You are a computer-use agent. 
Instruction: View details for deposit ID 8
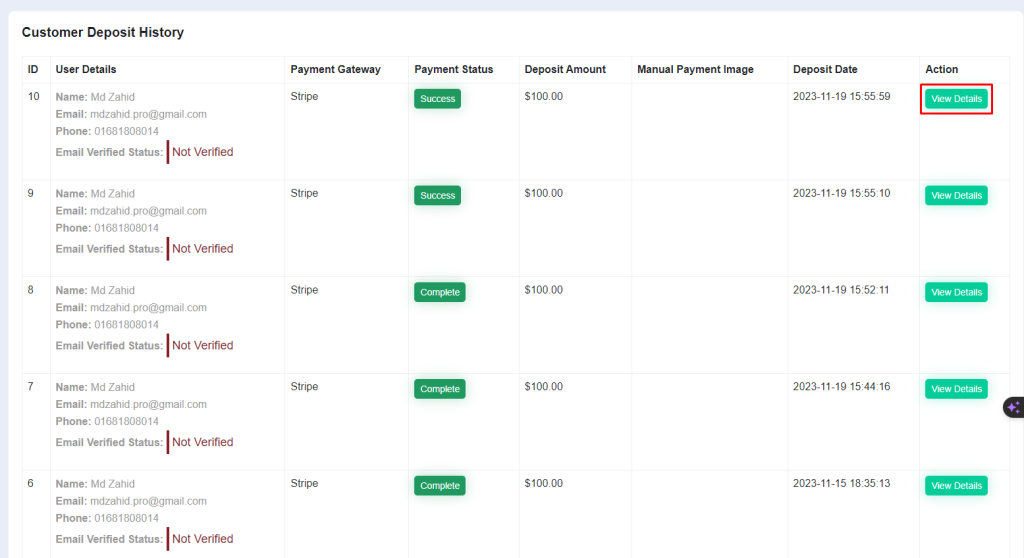pyautogui.click(x=956, y=292)
